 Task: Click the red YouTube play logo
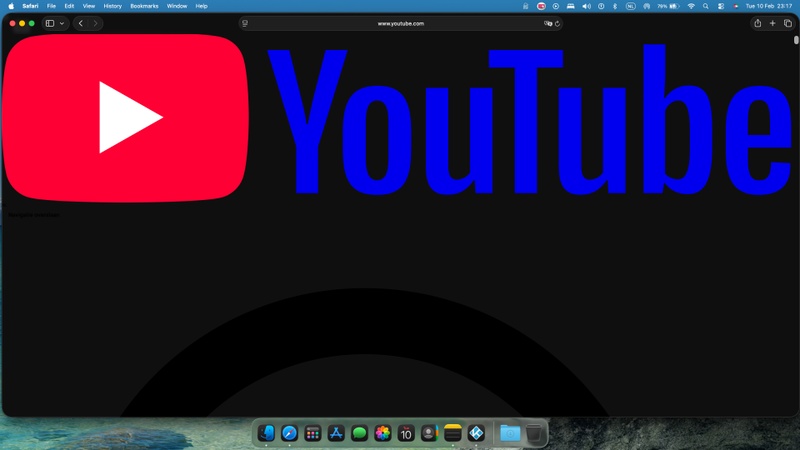126,118
